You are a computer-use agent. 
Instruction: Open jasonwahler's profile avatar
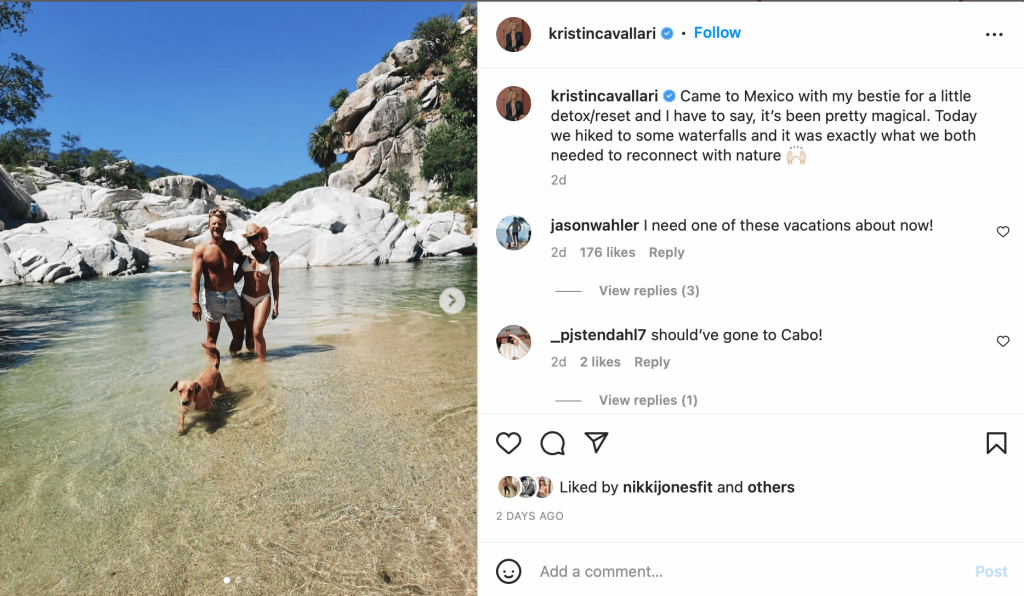click(x=514, y=233)
